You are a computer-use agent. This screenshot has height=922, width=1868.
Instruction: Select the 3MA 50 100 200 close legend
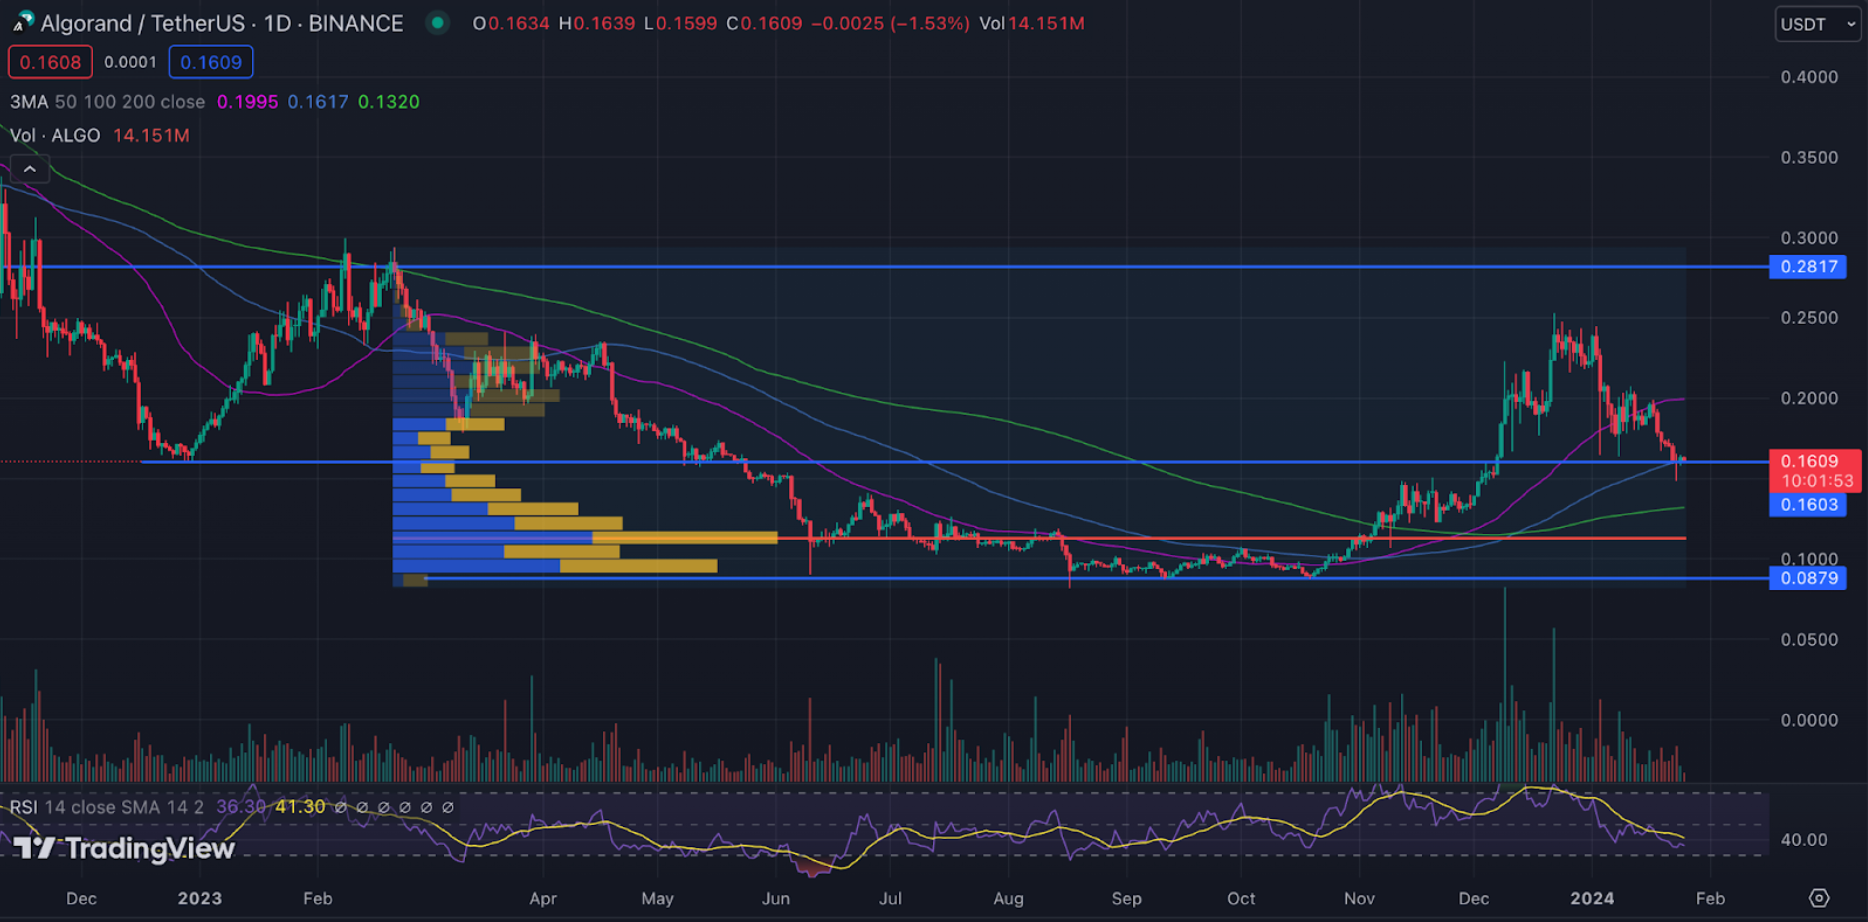click(x=108, y=102)
